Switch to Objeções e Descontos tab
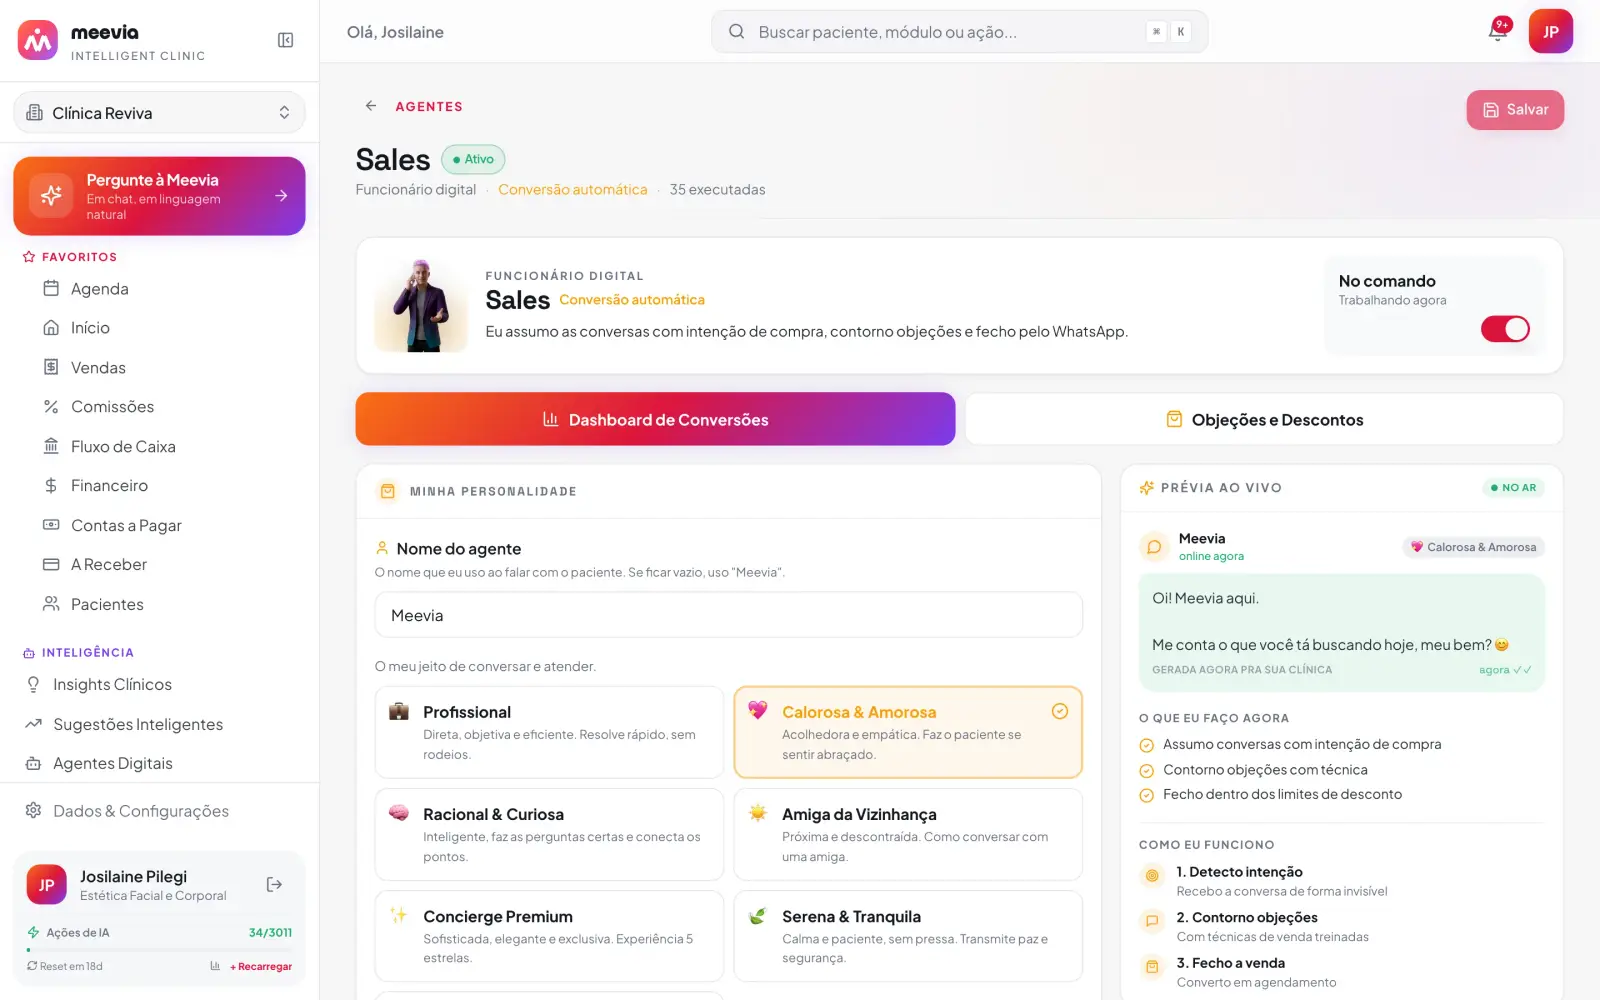Viewport: 1600px width, 1000px height. tap(1264, 419)
